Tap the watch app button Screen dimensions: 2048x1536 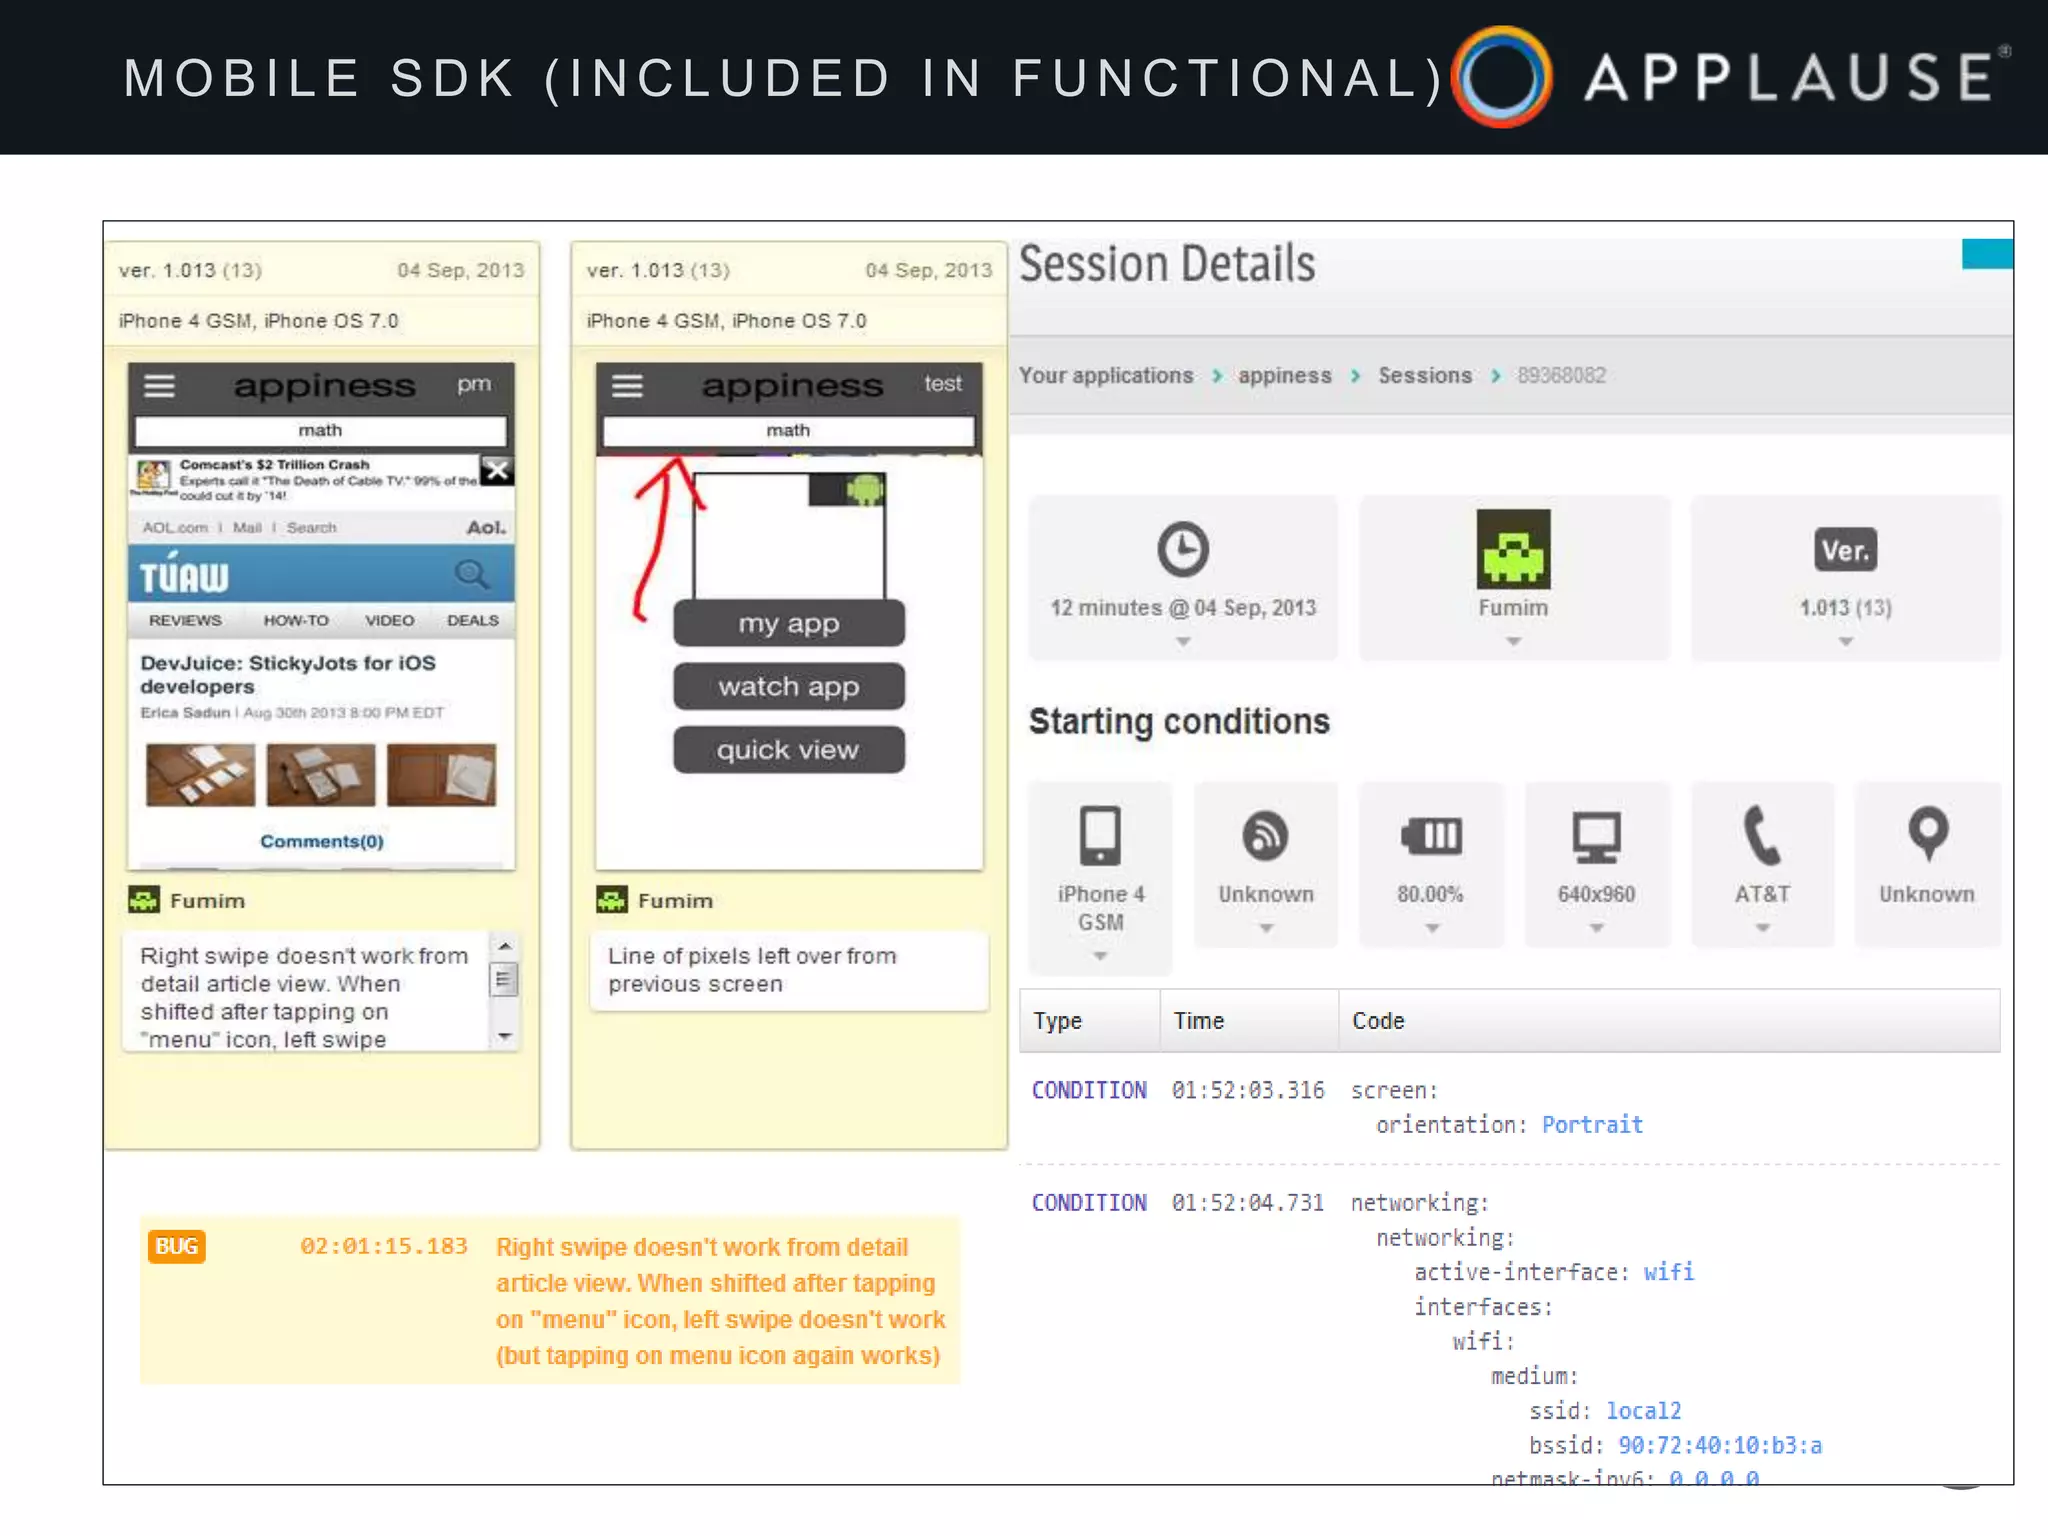click(788, 687)
